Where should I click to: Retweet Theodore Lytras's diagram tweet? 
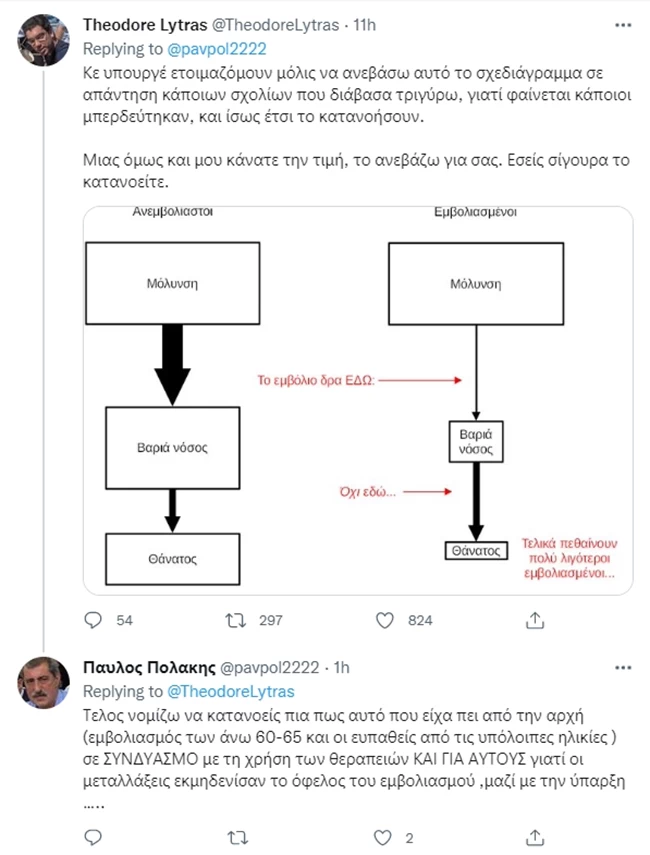(236, 620)
